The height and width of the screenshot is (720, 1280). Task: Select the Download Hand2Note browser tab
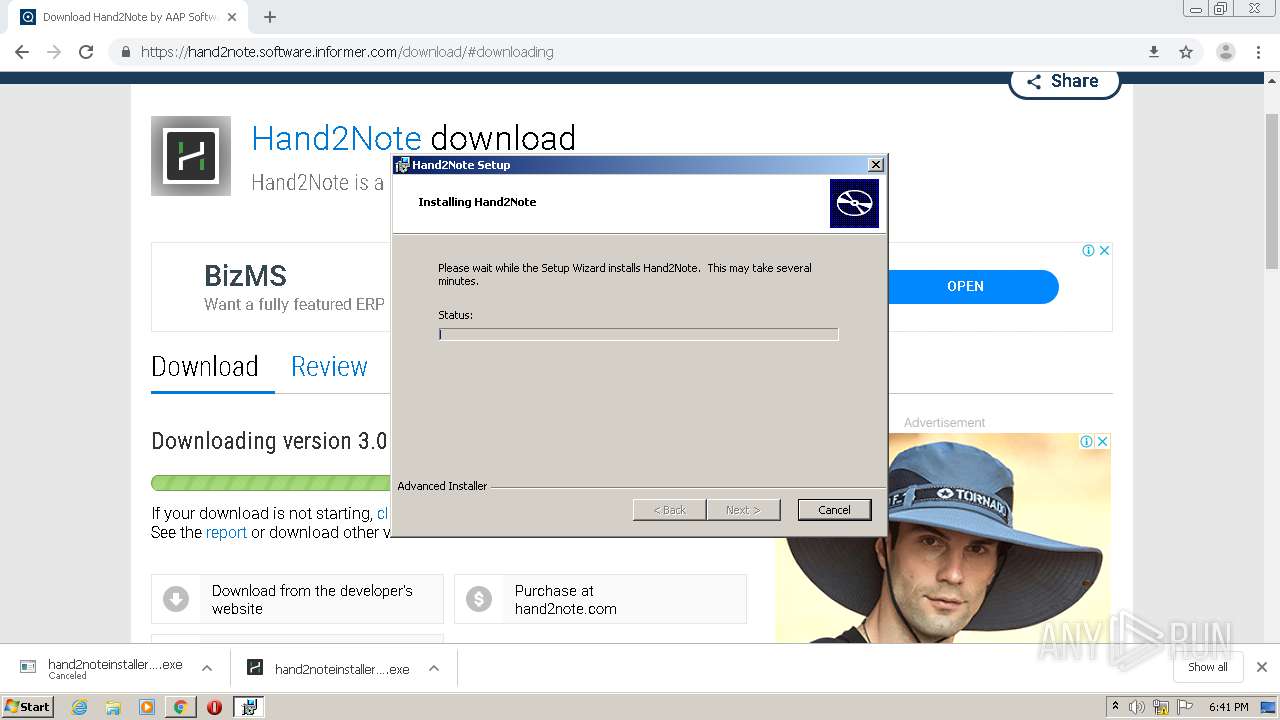128,17
